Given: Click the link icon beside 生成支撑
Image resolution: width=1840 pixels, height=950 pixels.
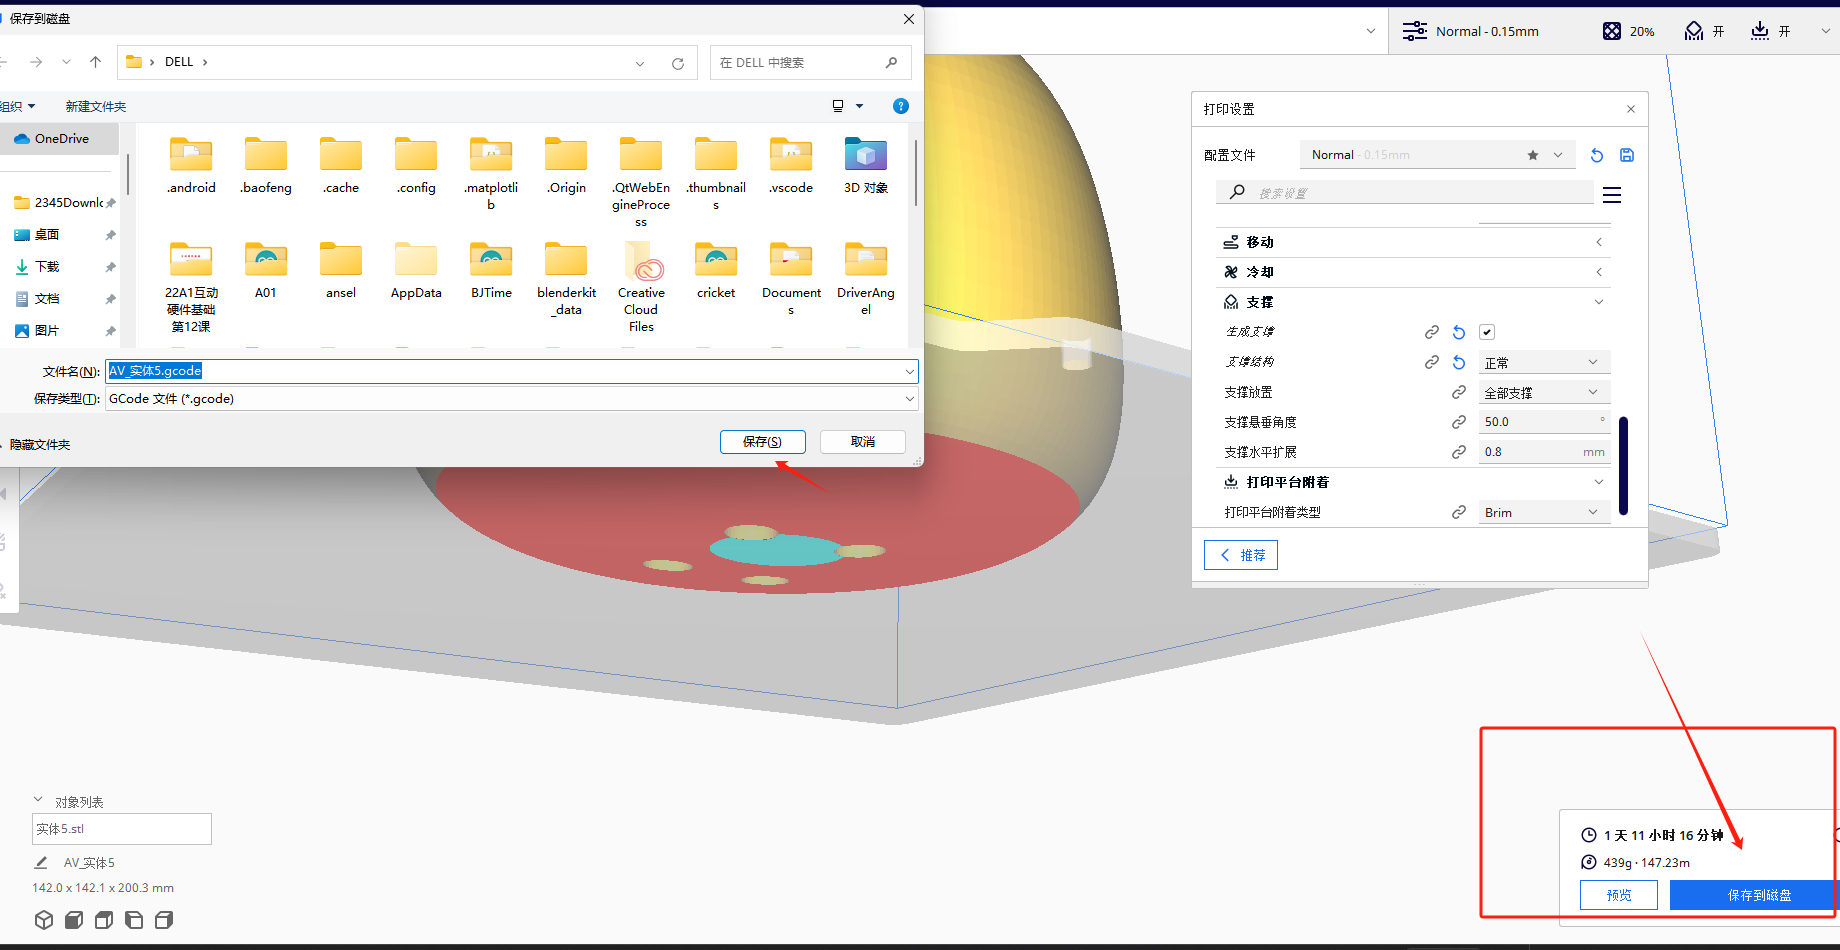Looking at the screenshot, I should pos(1432,332).
